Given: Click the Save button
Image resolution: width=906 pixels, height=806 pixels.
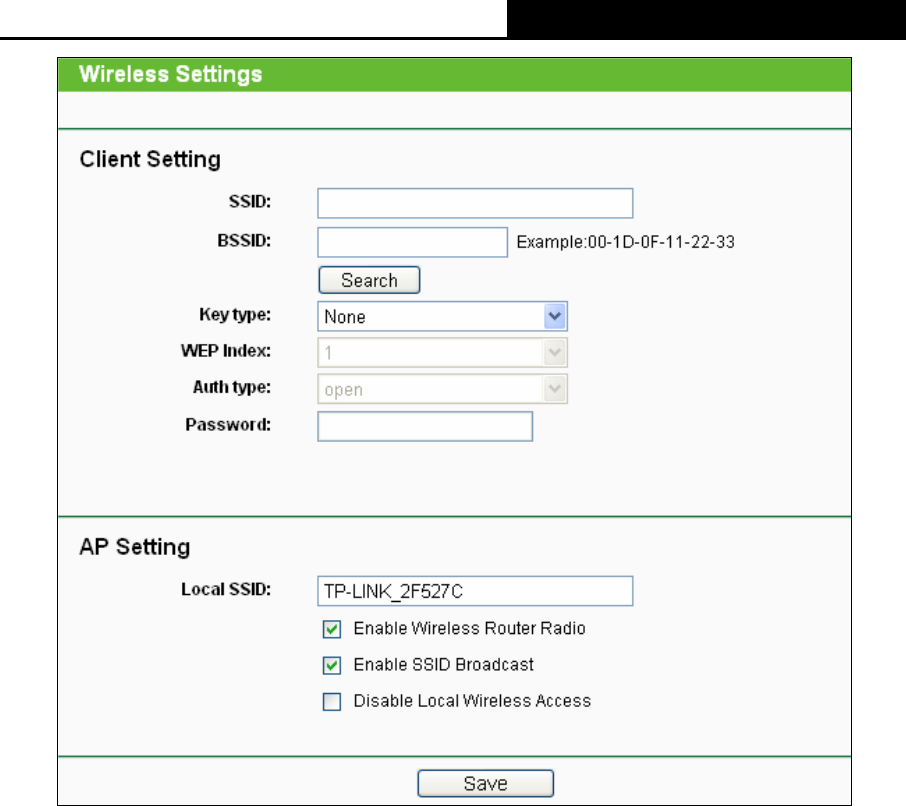Looking at the screenshot, I should pyautogui.click(x=485, y=783).
